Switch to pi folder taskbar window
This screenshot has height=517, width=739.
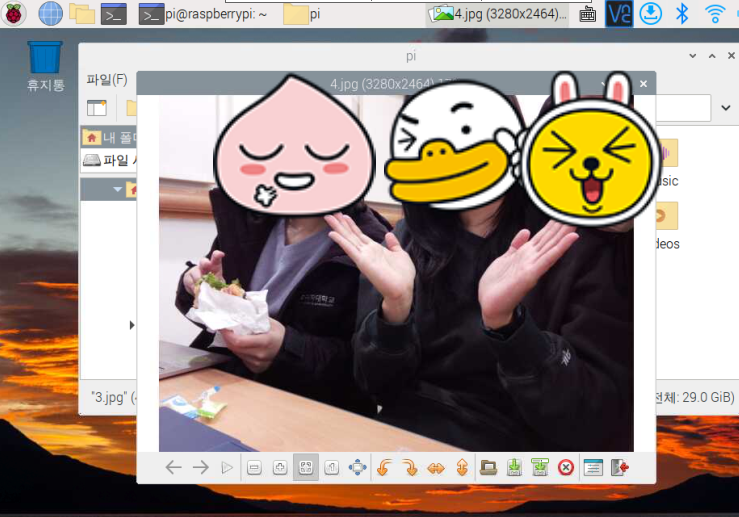303,14
